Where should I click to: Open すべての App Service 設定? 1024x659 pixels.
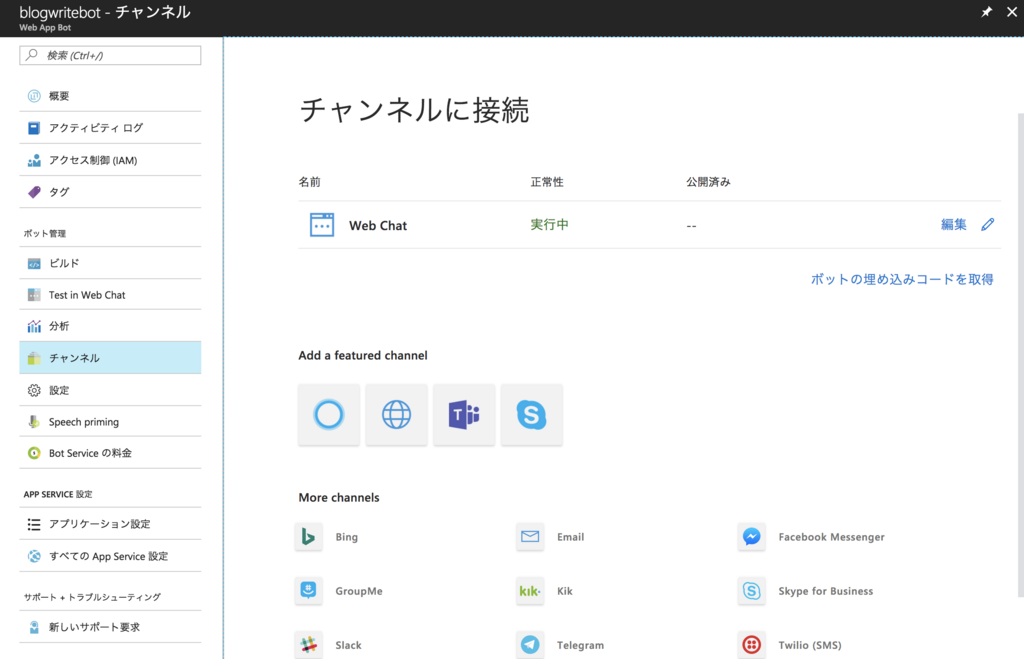[110, 556]
